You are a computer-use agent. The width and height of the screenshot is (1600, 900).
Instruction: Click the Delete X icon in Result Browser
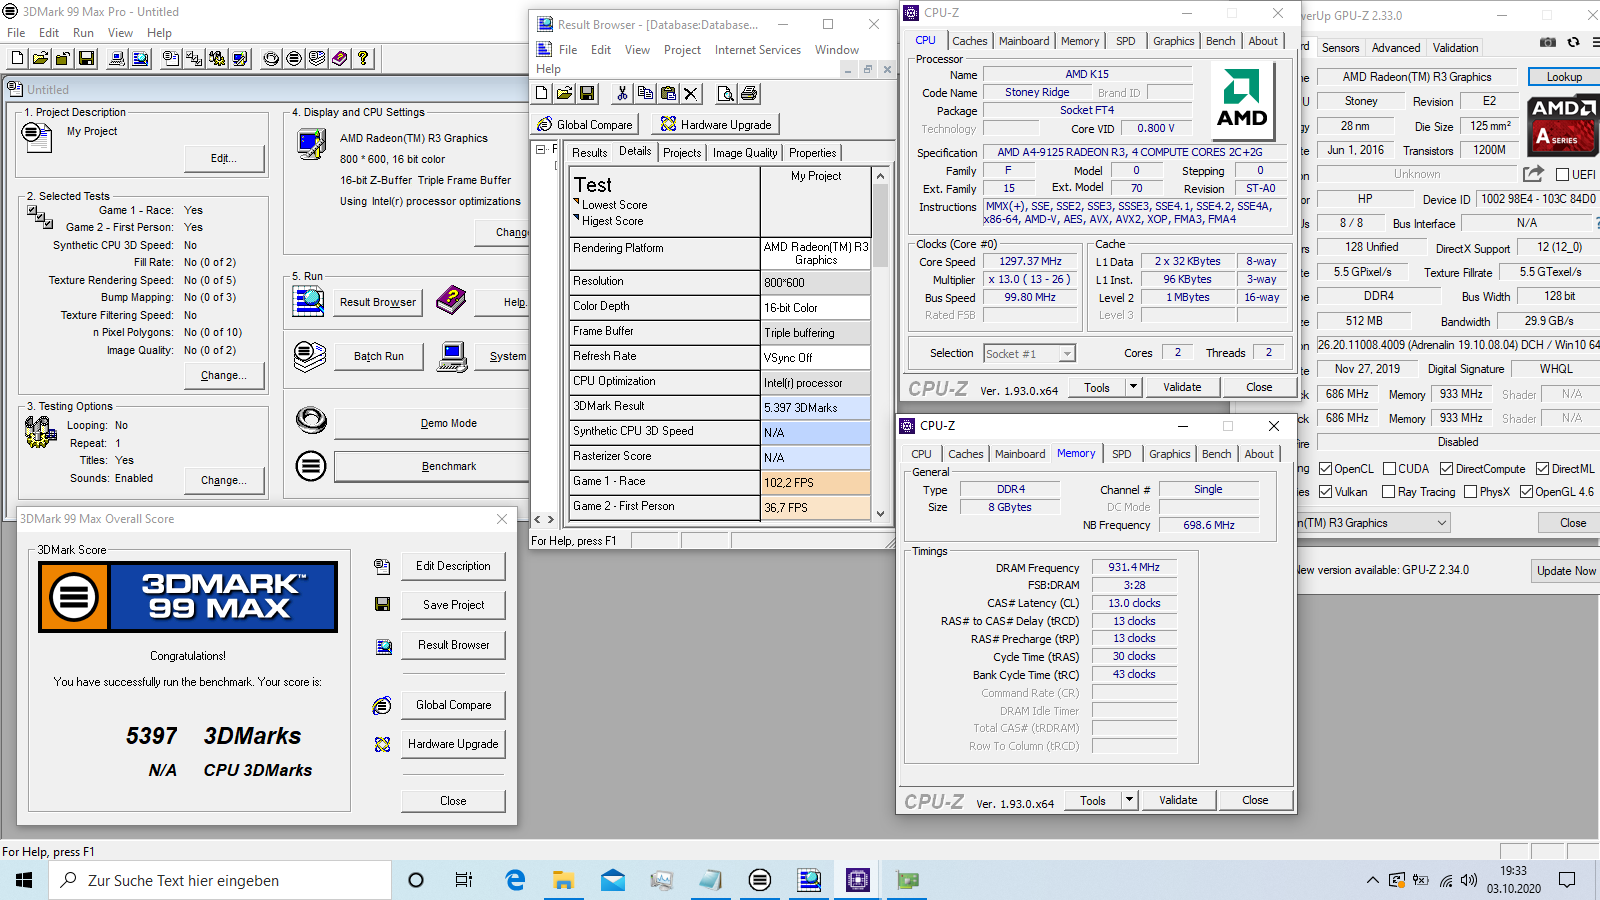pos(691,94)
